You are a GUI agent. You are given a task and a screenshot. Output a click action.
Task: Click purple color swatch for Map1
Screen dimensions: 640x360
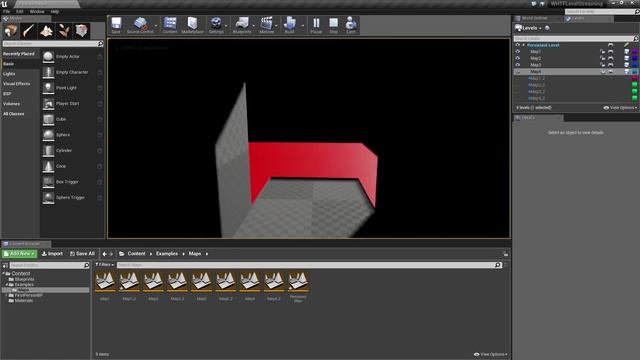click(x=635, y=52)
